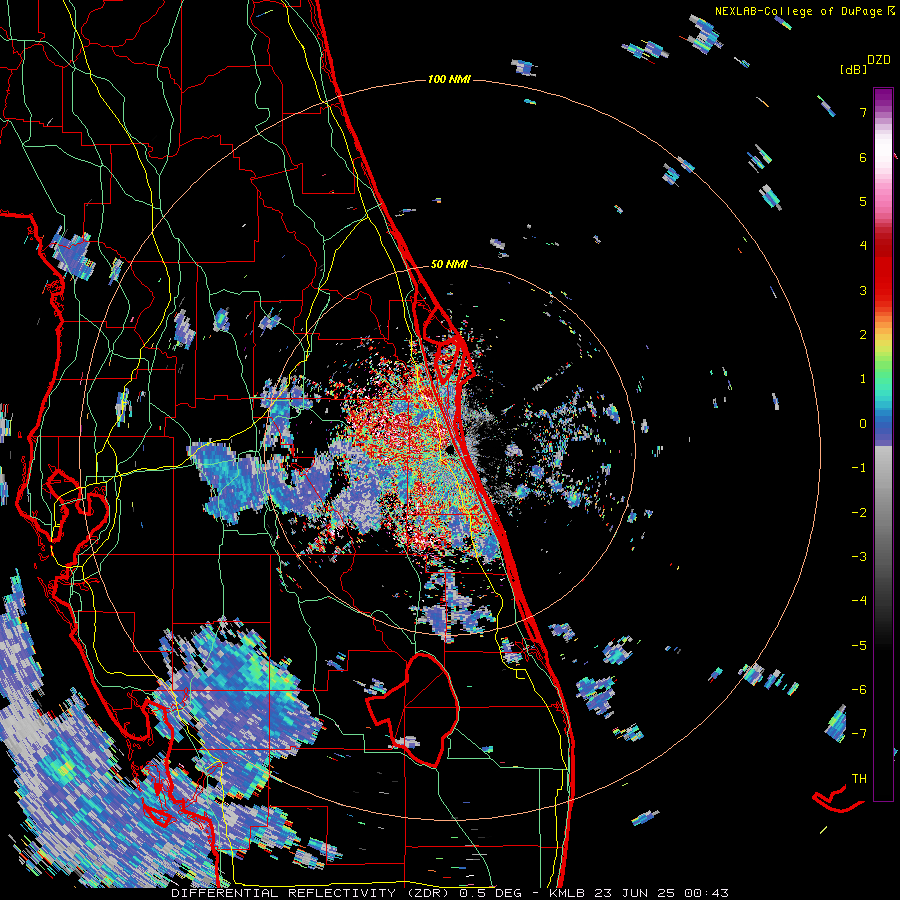Click the 100 NMI range ring label
This screenshot has width=900, height=900.
pyautogui.click(x=449, y=79)
